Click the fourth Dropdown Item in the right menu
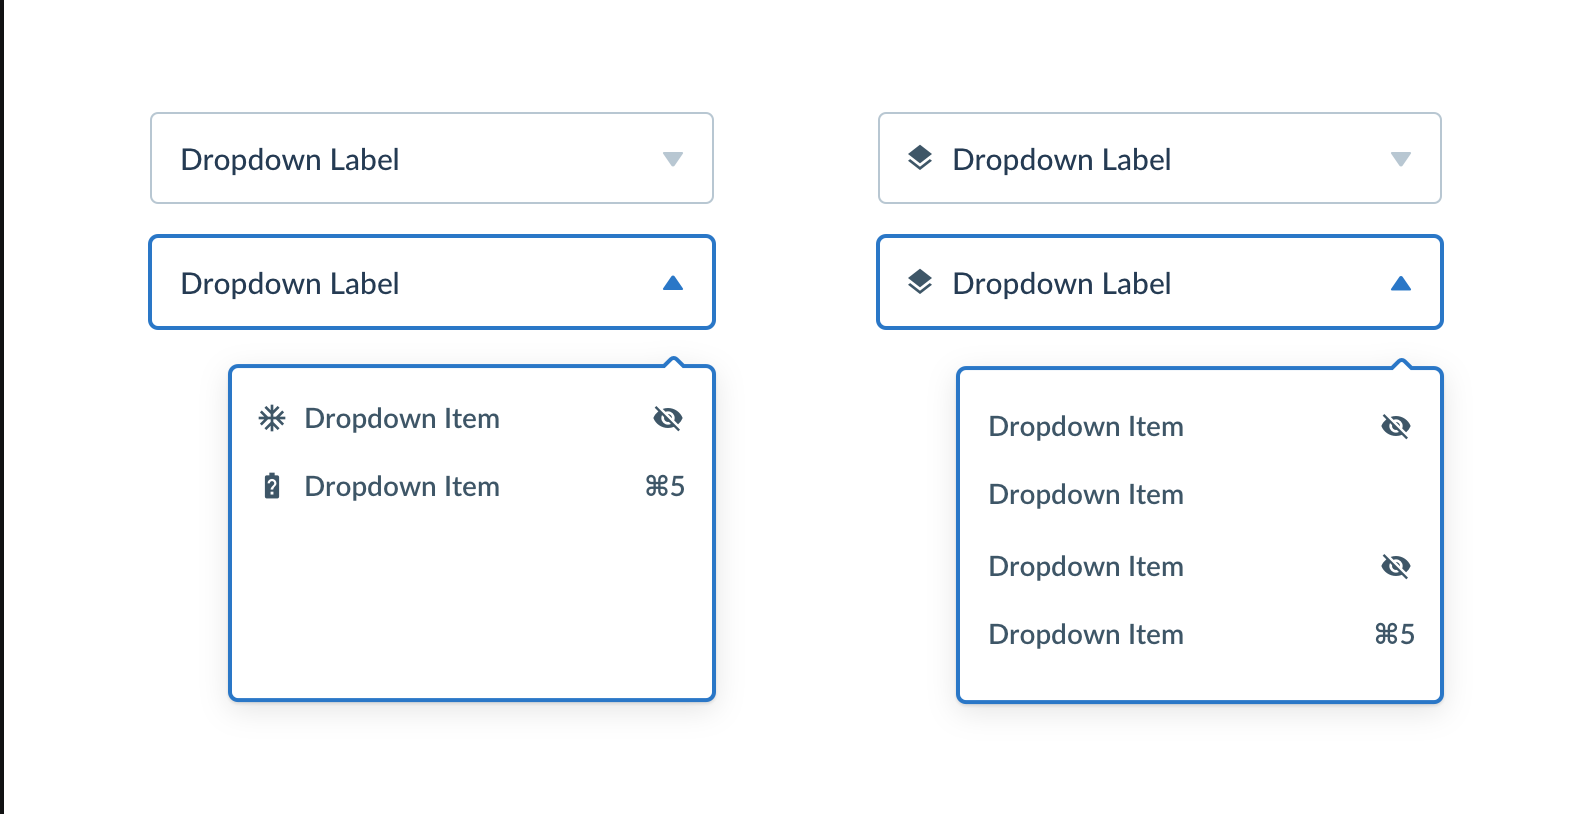The image size is (1594, 814). [1086, 633]
